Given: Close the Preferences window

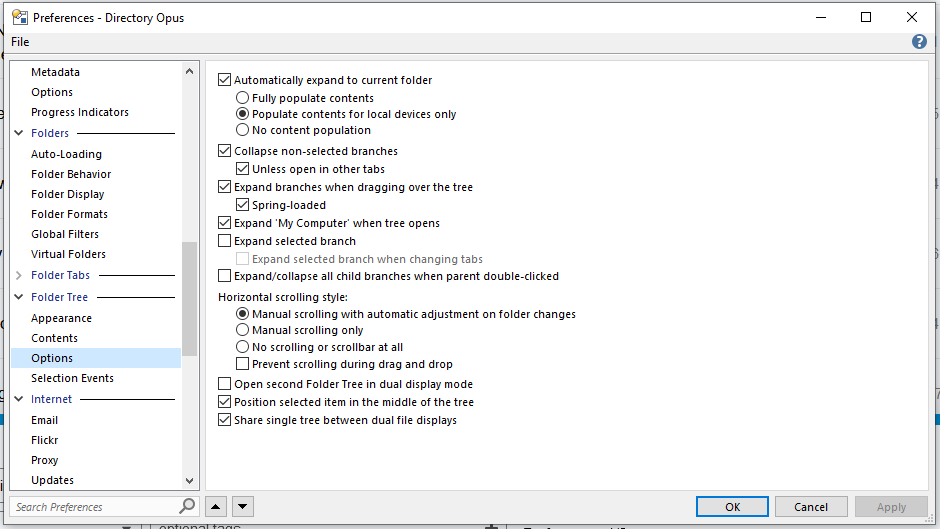Looking at the screenshot, I should [x=912, y=17].
